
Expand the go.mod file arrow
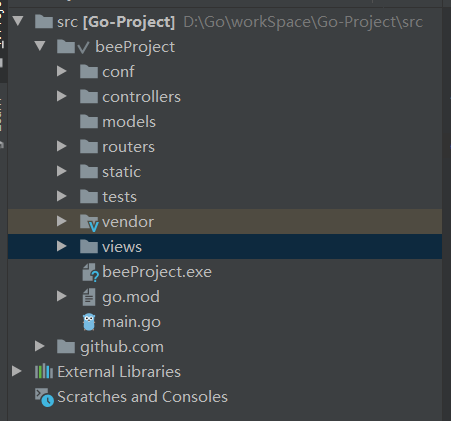point(62,296)
